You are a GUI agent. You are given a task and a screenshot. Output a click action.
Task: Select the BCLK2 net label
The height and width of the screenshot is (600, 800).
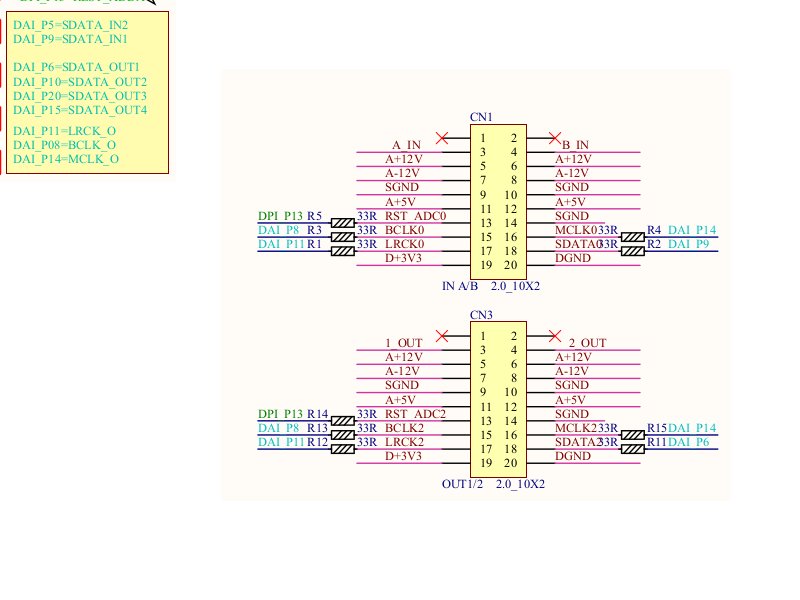point(405,428)
